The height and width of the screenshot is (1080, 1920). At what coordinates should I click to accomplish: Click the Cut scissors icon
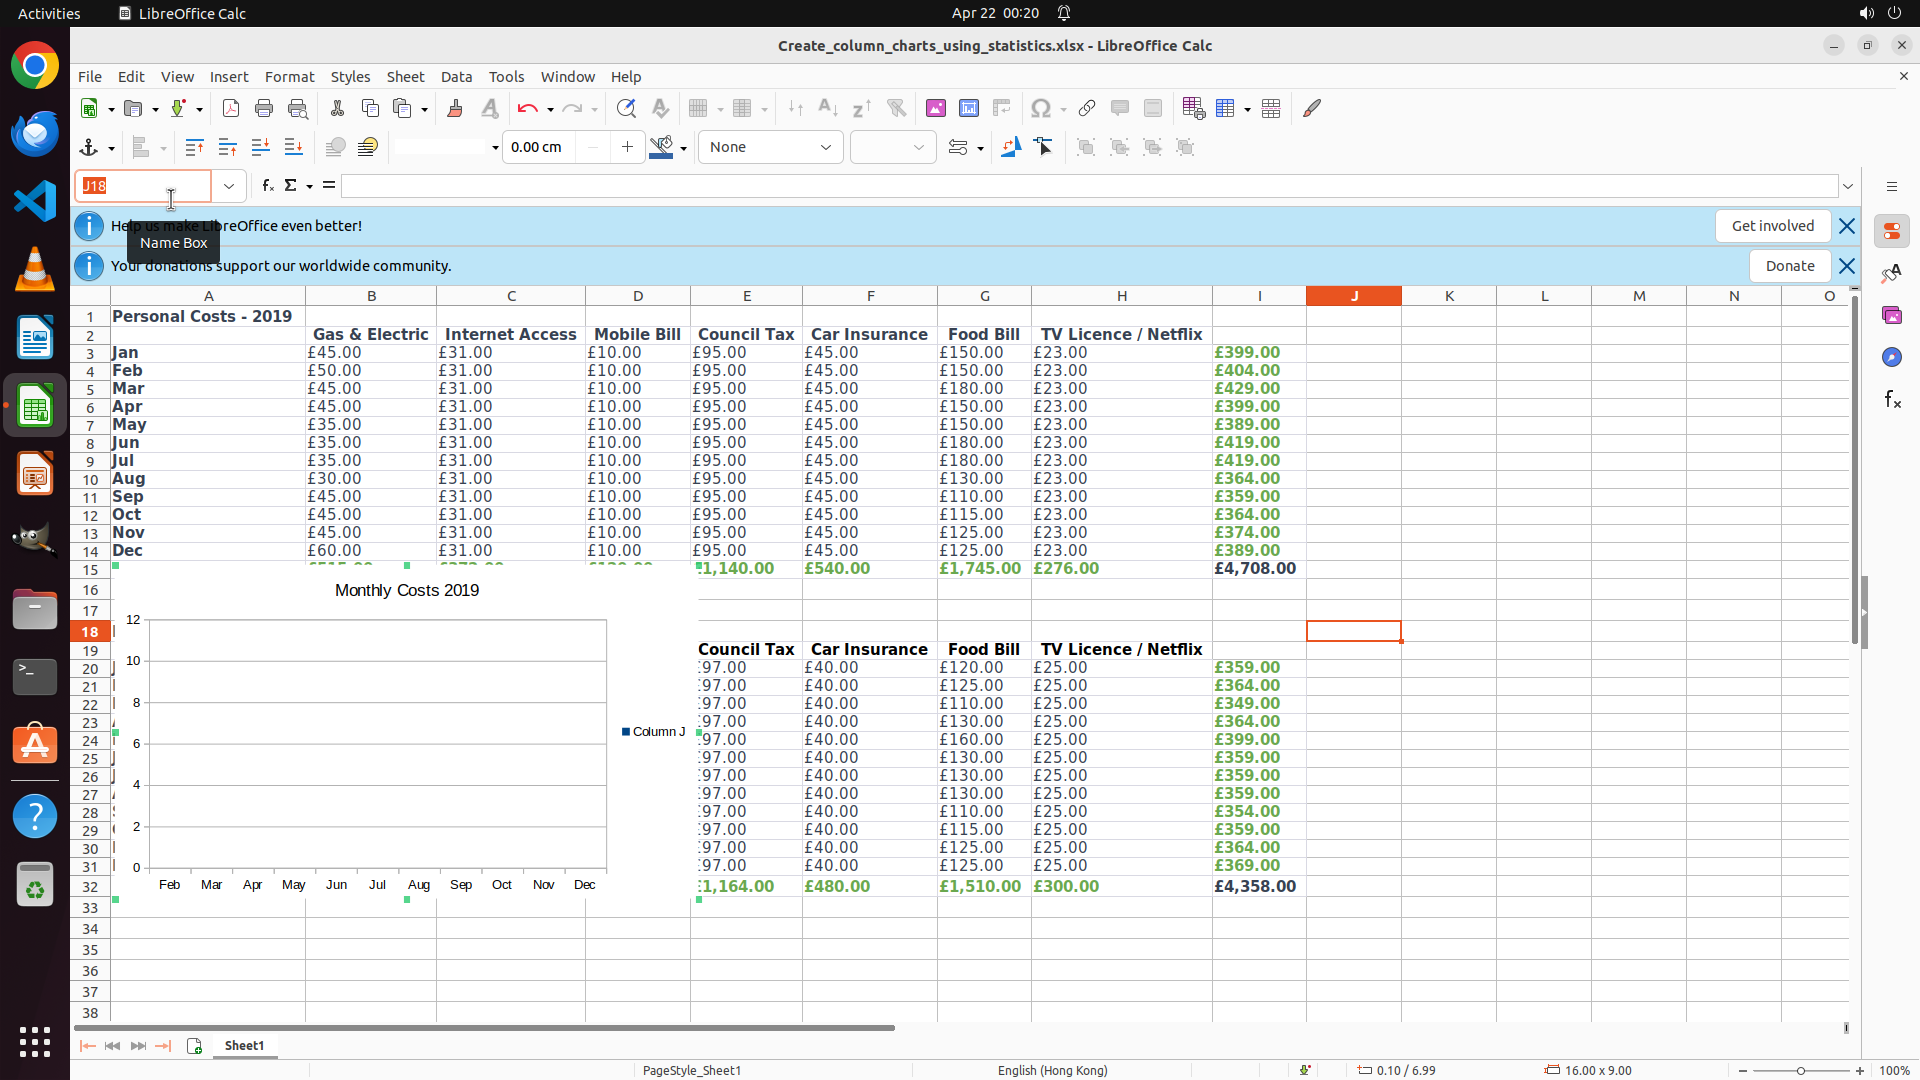point(337,108)
